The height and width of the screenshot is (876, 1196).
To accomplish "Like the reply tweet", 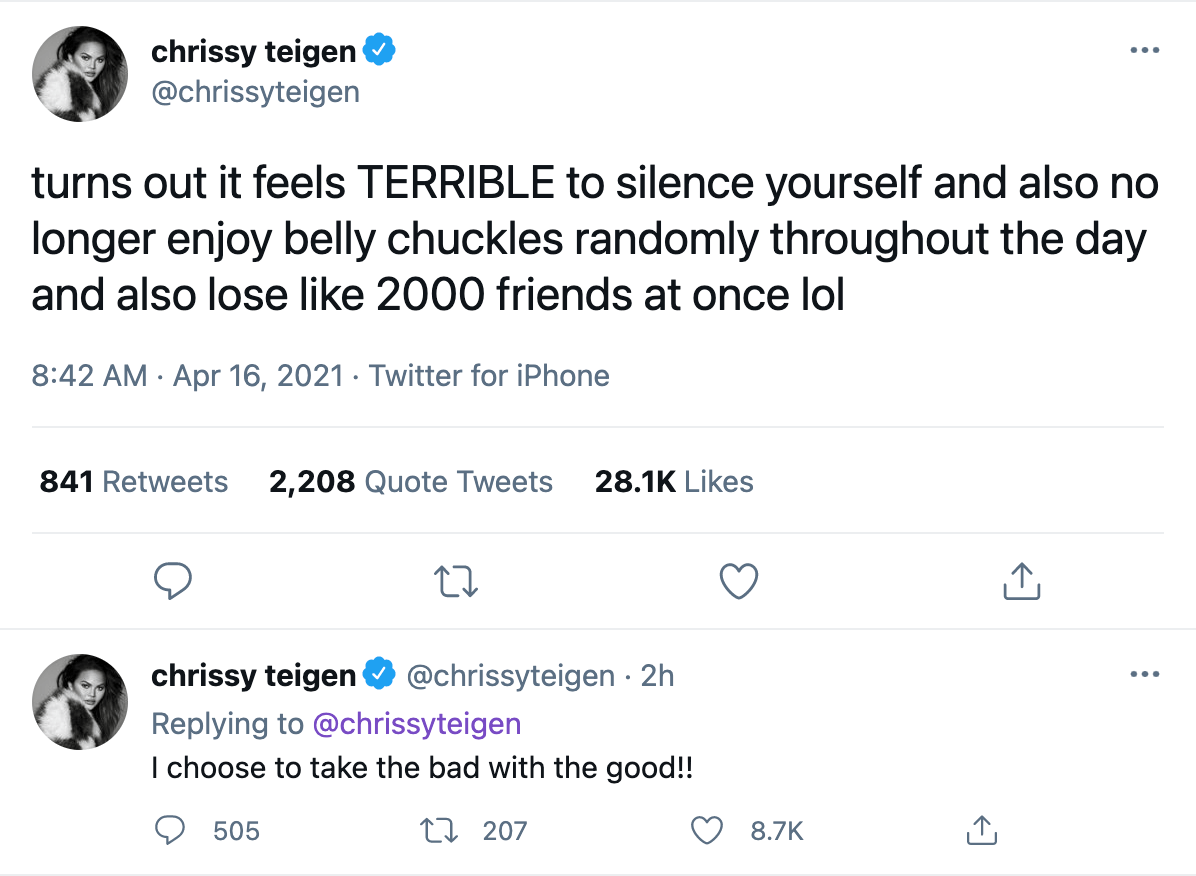I will [707, 831].
